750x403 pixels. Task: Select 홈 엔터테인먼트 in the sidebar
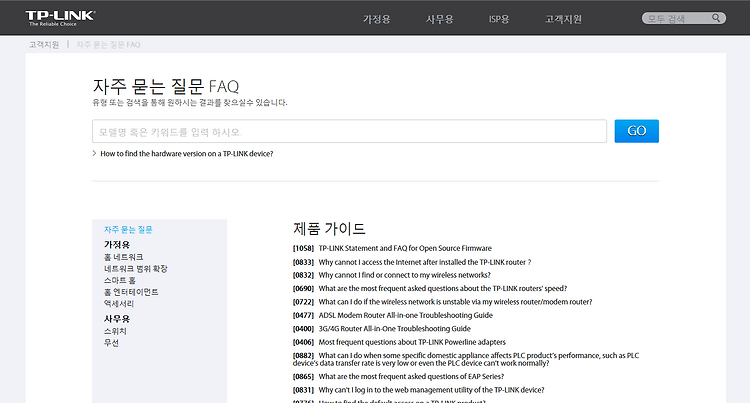pos(131,292)
